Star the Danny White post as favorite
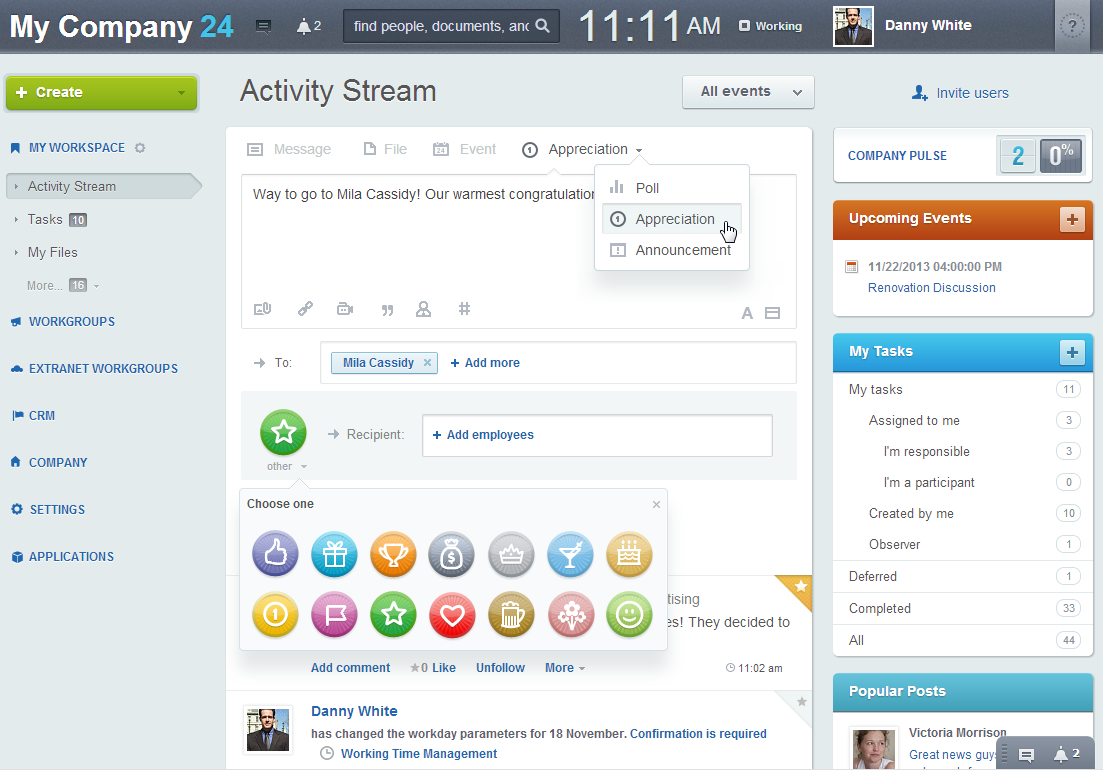The width and height of the screenshot is (1103, 770). 801,703
